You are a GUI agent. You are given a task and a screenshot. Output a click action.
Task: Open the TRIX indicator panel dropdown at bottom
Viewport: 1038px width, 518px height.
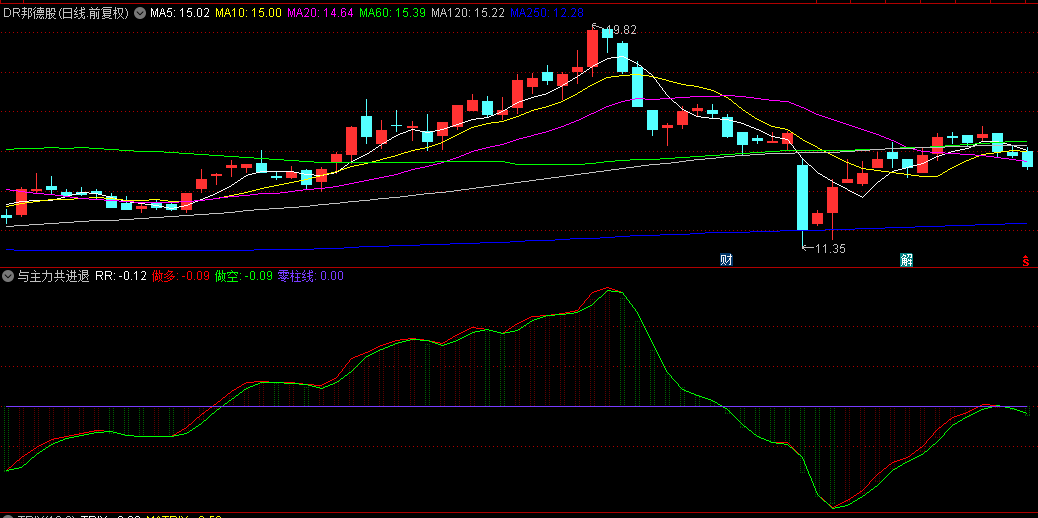pyautogui.click(x=8, y=516)
